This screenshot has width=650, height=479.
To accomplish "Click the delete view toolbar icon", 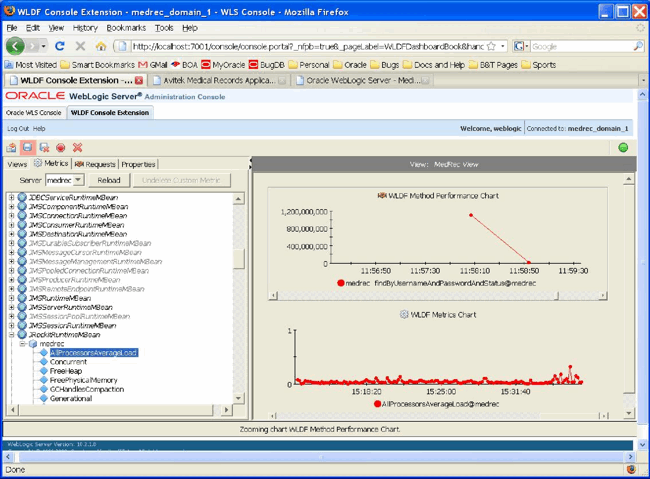I will [44, 148].
